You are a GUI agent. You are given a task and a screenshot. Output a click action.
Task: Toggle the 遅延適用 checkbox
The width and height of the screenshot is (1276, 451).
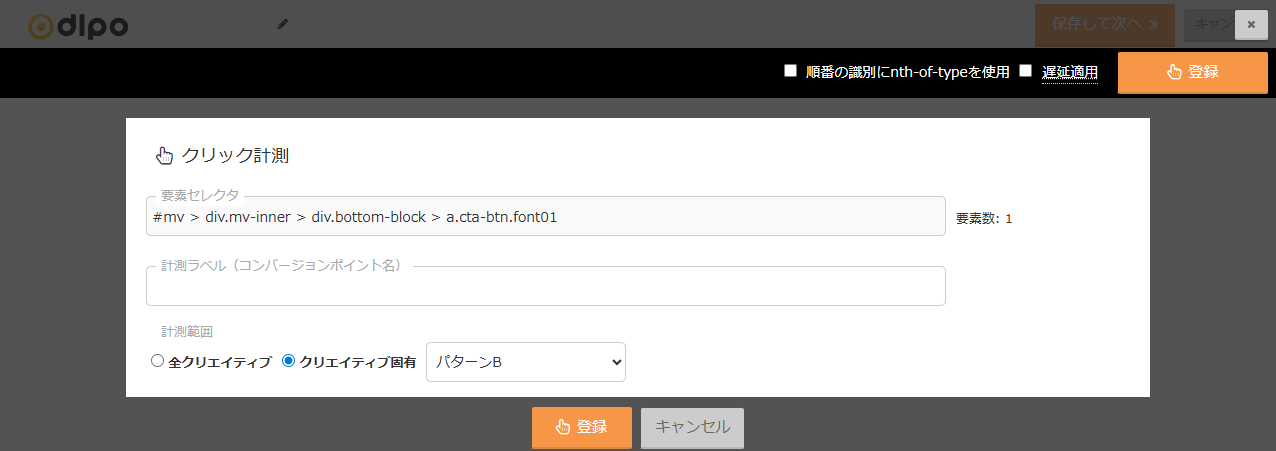click(1025, 71)
